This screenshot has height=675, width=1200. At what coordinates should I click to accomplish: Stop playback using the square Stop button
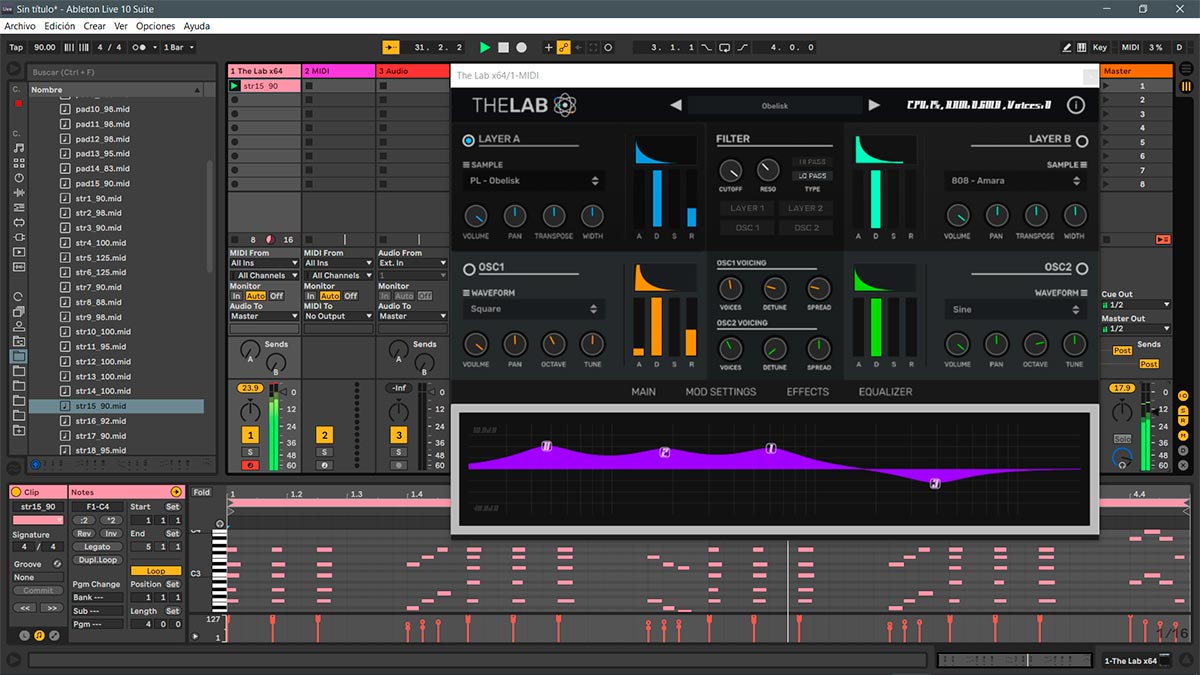tap(503, 47)
